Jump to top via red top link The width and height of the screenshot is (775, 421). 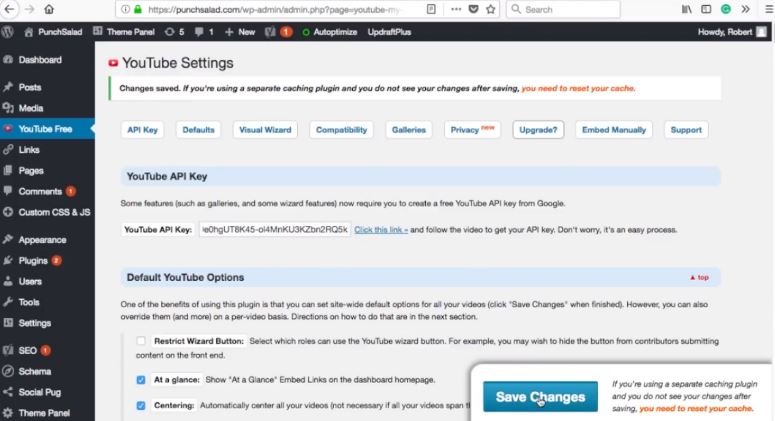click(699, 278)
